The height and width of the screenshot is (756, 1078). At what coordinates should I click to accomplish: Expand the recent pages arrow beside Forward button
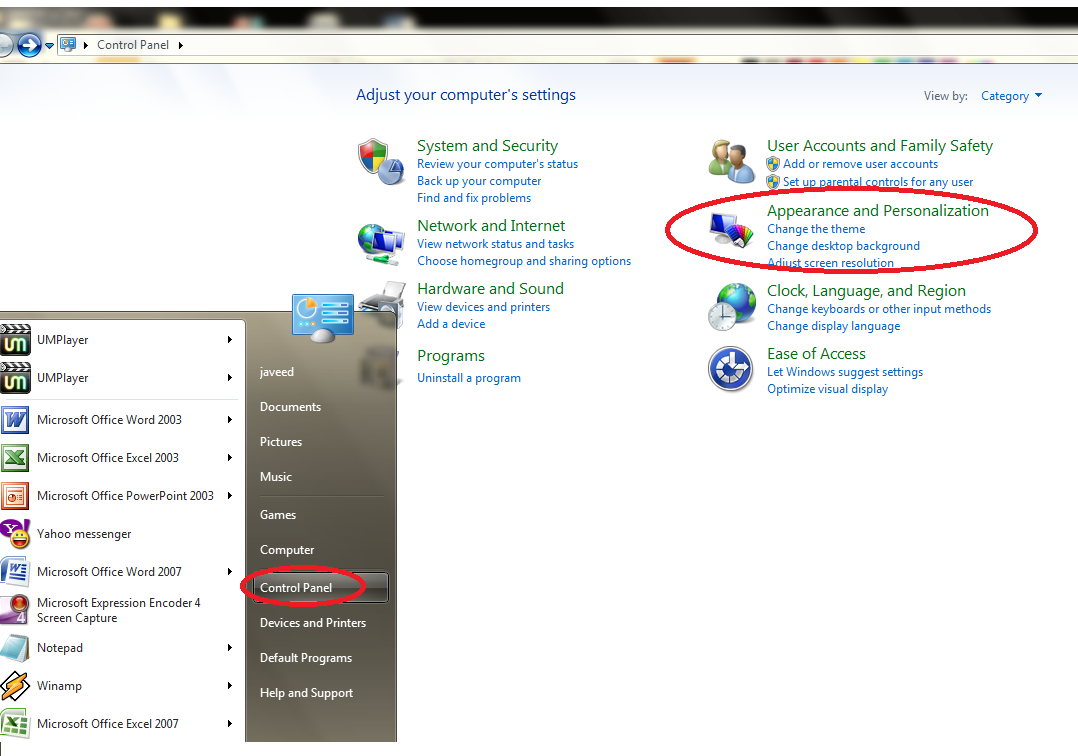[50, 47]
